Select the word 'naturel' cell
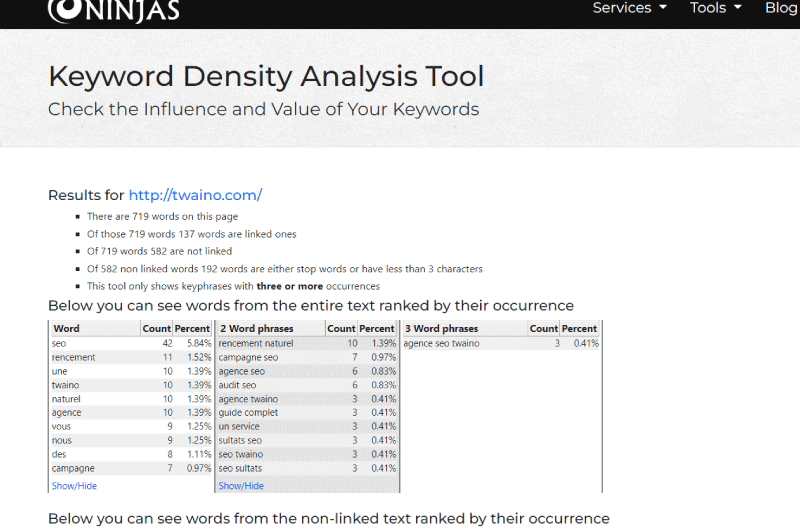 coord(66,399)
